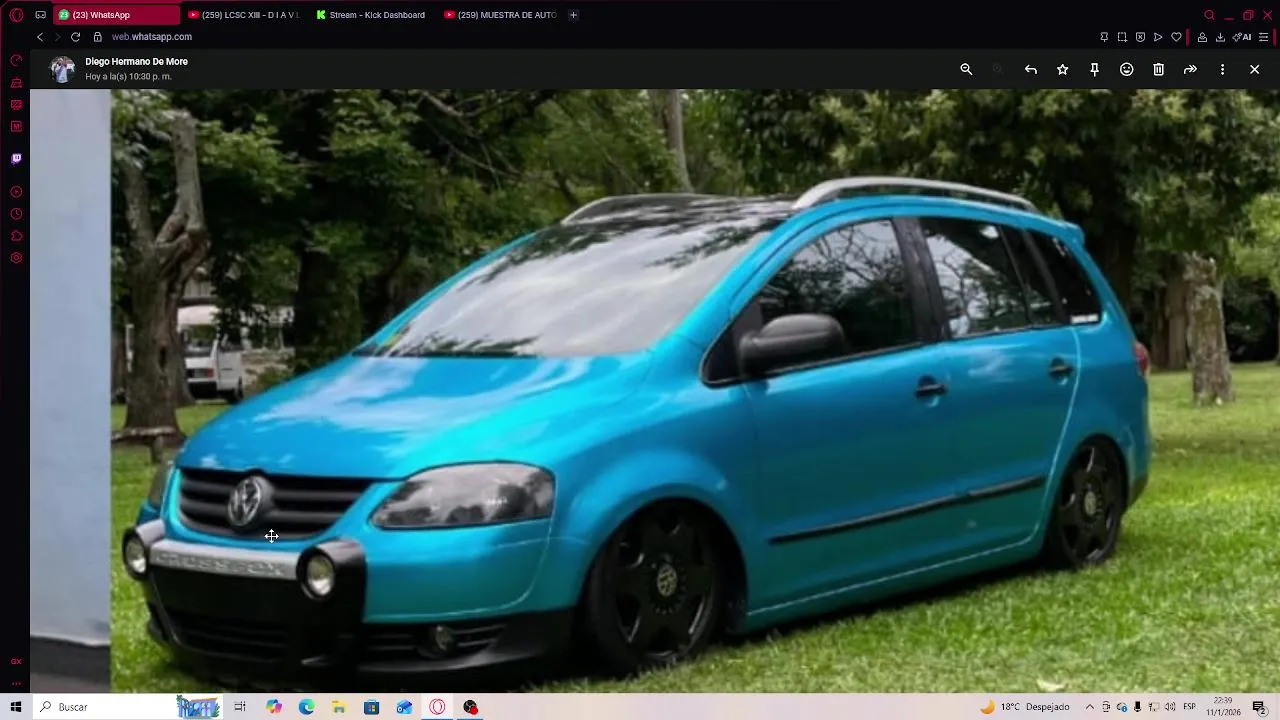Click the contact name Diego Hermano De More
The width and height of the screenshot is (1280, 720).
pos(136,61)
